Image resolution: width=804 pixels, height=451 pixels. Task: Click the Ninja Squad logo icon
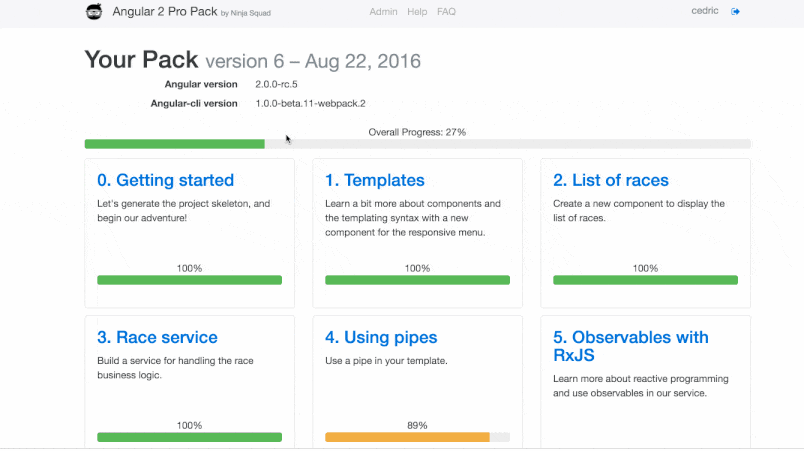click(x=94, y=11)
